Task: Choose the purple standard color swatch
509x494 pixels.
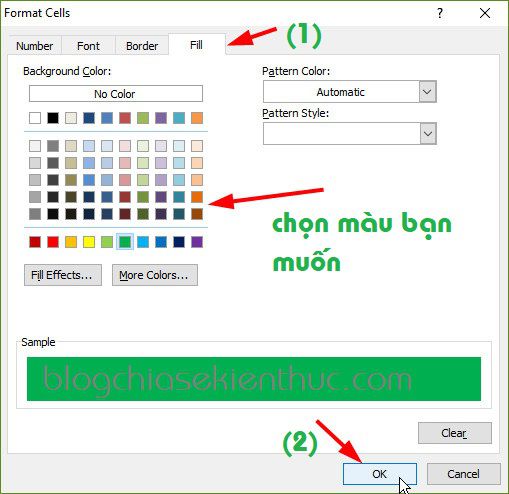Action: pos(197,242)
